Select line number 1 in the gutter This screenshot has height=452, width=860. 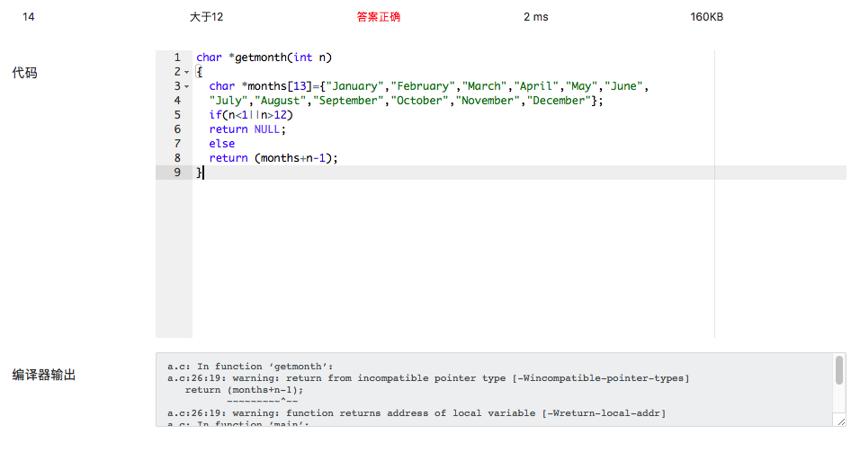tap(177, 57)
